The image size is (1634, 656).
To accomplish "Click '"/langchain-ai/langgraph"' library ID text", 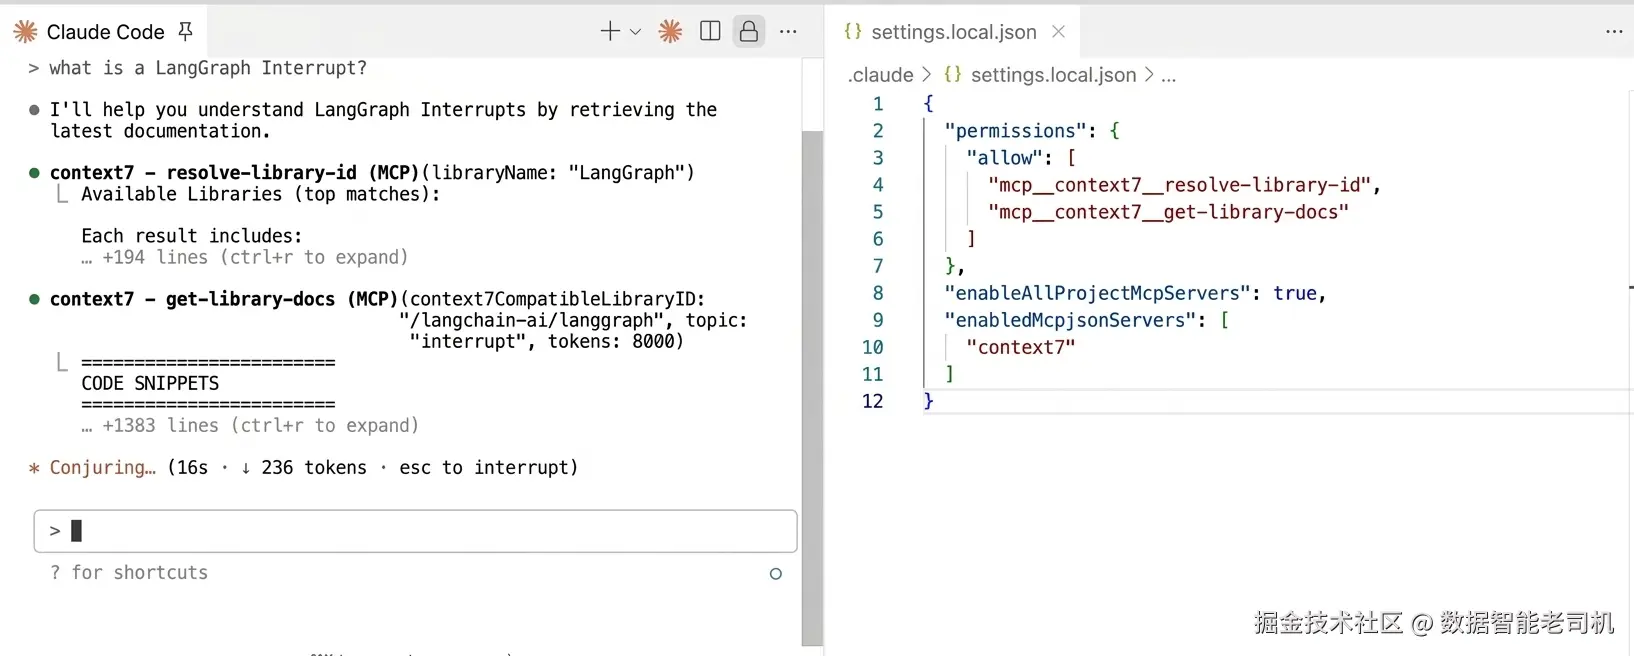I will click(x=532, y=320).
